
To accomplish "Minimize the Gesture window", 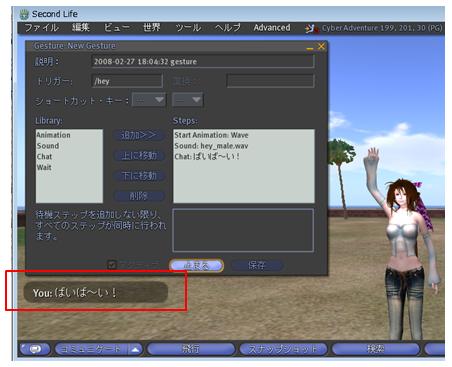I will [x=310, y=48].
